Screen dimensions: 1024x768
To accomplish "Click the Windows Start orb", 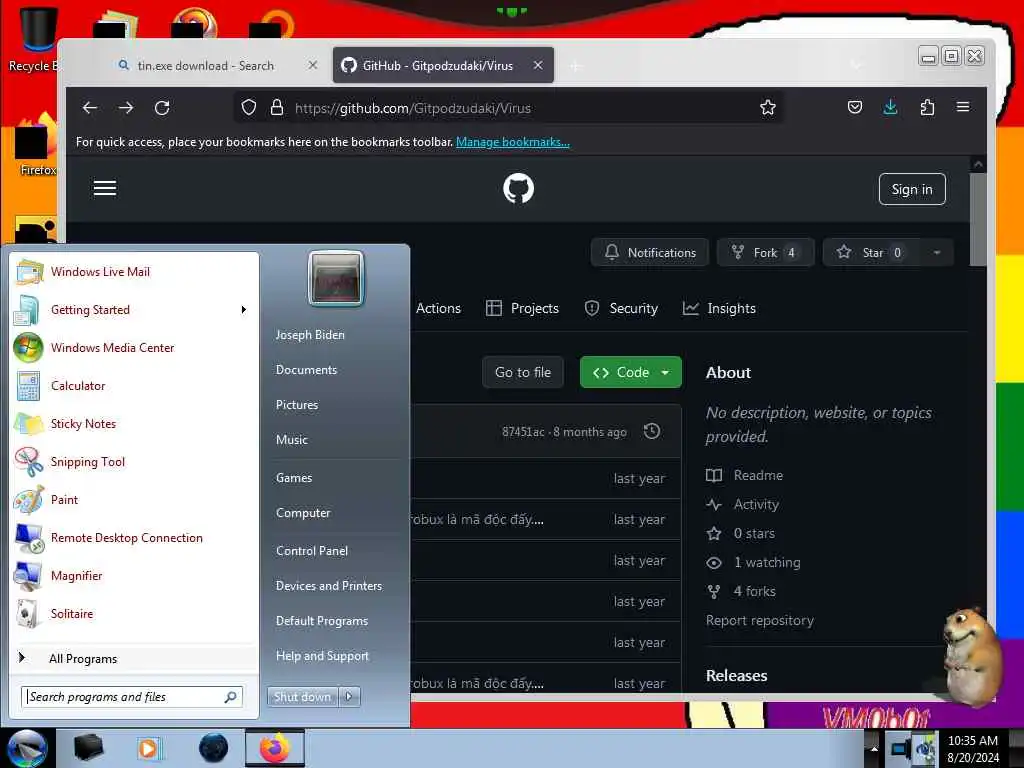I will tap(27, 748).
